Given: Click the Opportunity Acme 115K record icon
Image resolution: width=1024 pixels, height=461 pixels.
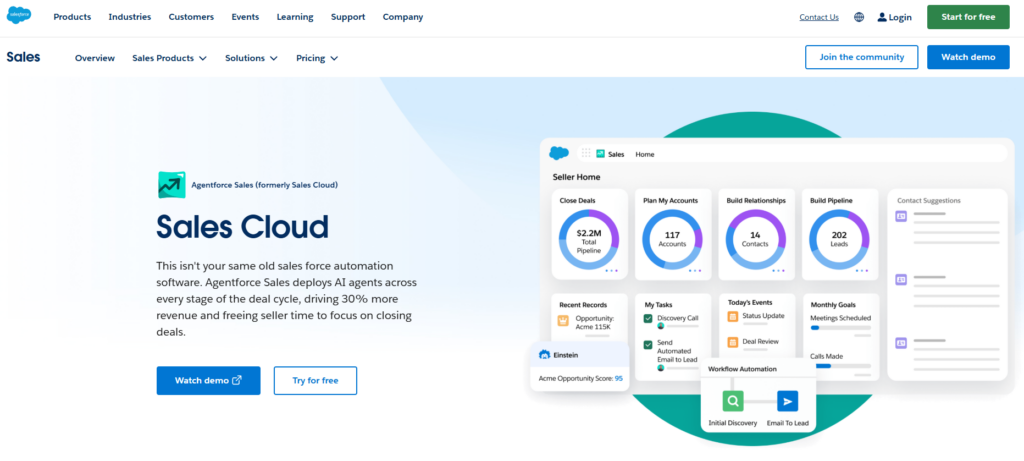Looking at the screenshot, I should 563,321.
